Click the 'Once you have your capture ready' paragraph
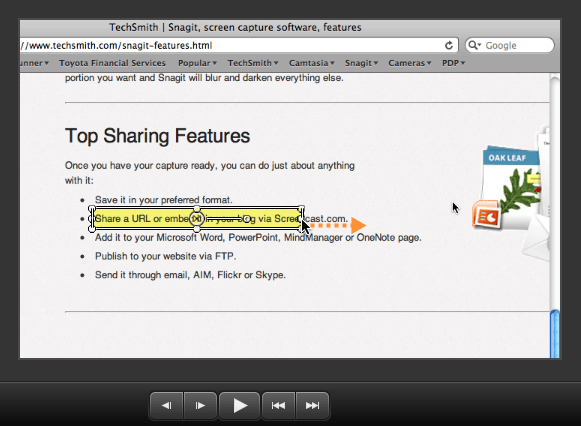The width and height of the screenshot is (581, 426). [210, 173]
